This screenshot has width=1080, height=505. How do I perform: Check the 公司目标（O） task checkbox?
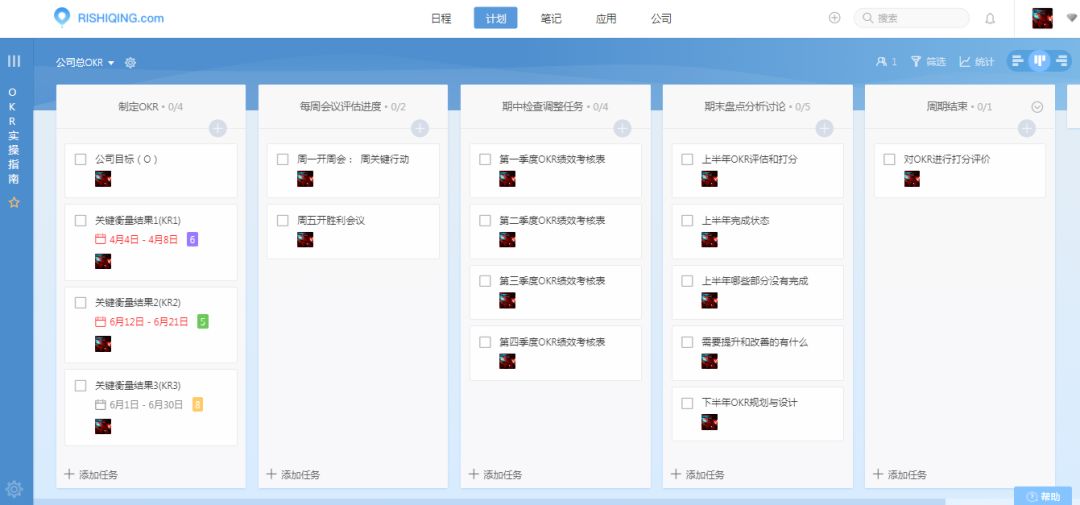pos(81,159)
